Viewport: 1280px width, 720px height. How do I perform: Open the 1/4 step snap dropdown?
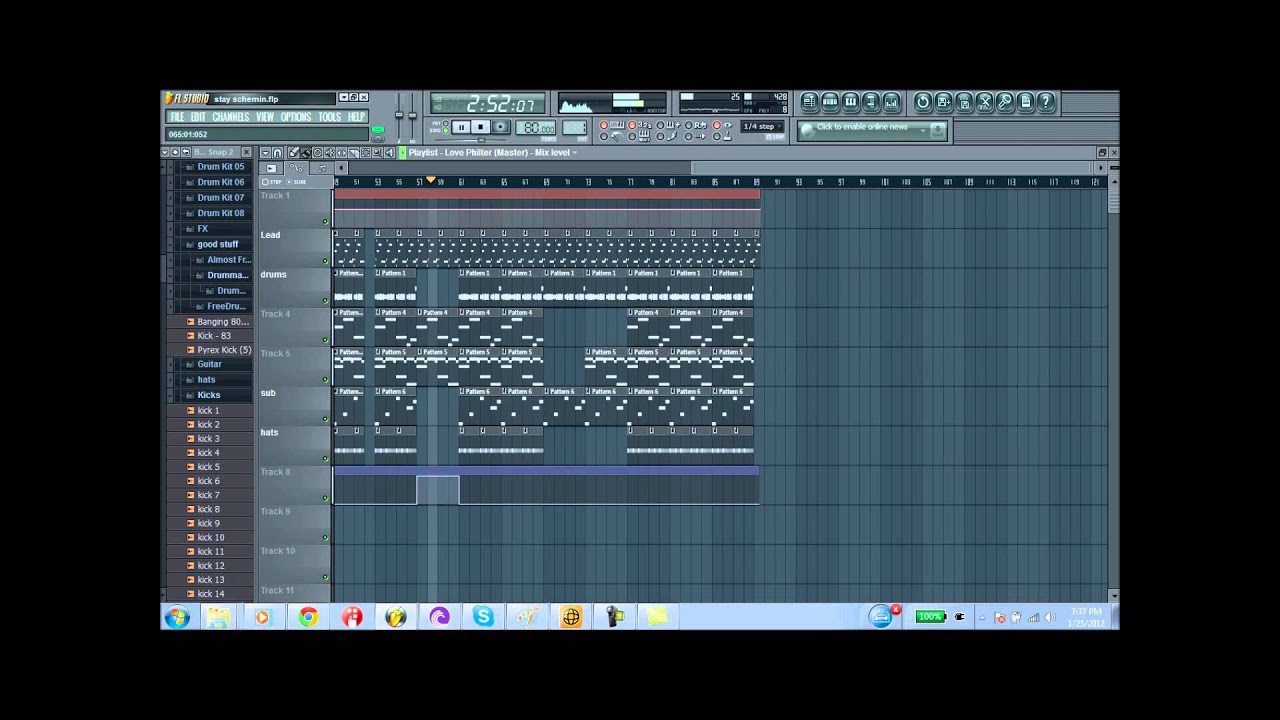(x=762, y=127)
